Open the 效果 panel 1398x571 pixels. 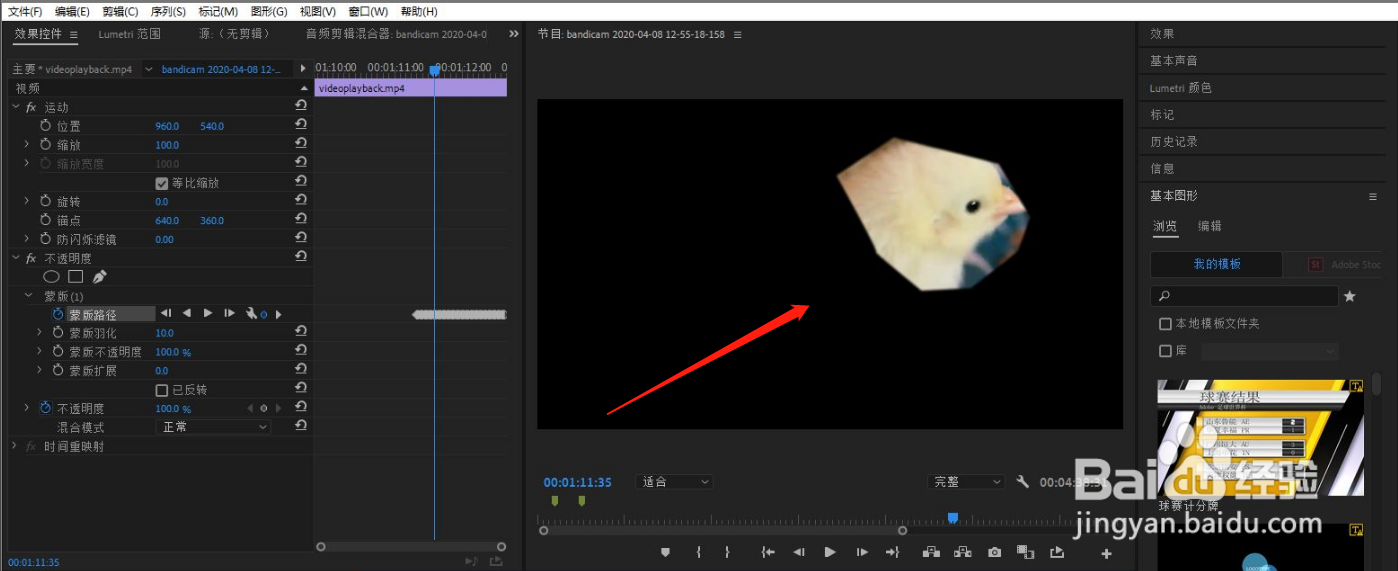pyautogui.click(x=1162, y=34)
